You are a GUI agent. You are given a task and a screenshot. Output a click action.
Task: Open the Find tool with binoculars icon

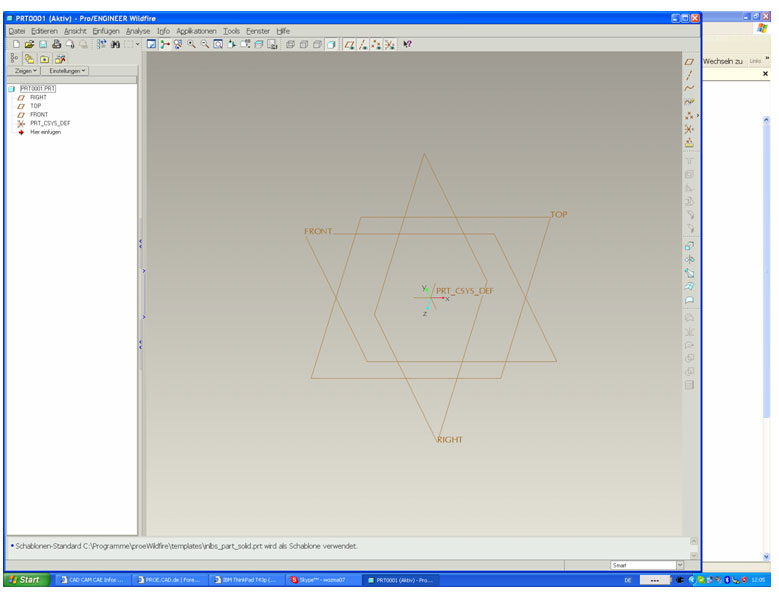(115, 44)
